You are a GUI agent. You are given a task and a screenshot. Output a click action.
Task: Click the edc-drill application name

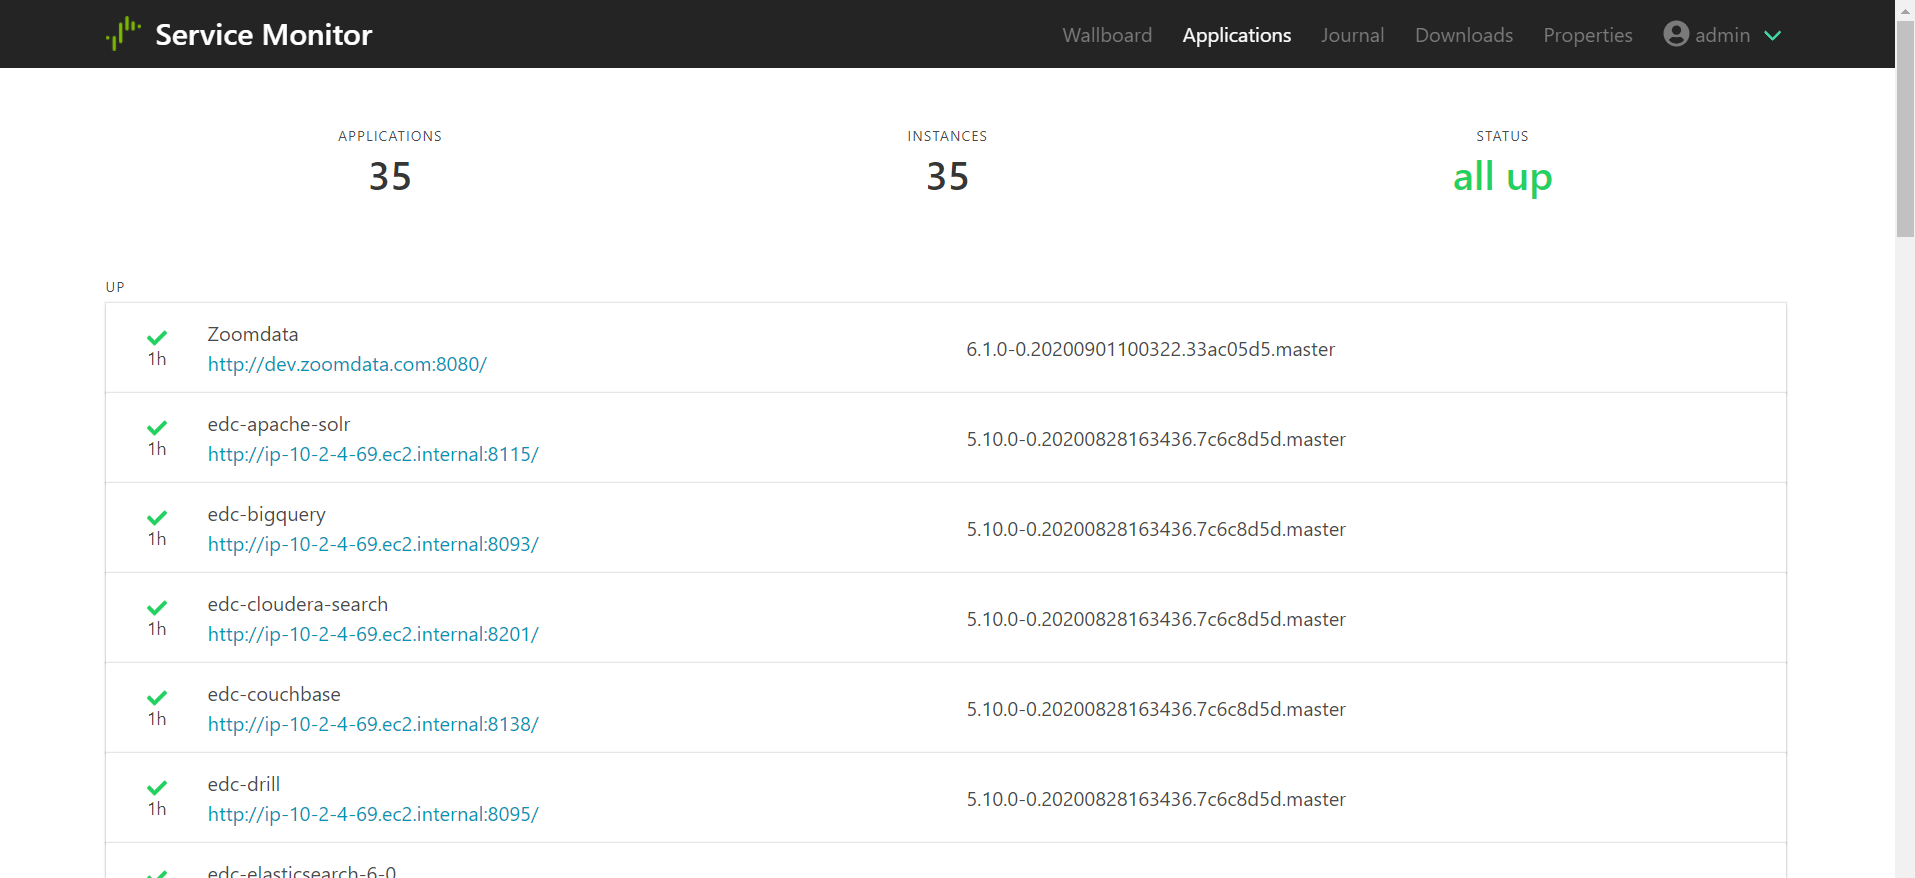(x=244, y=784)
